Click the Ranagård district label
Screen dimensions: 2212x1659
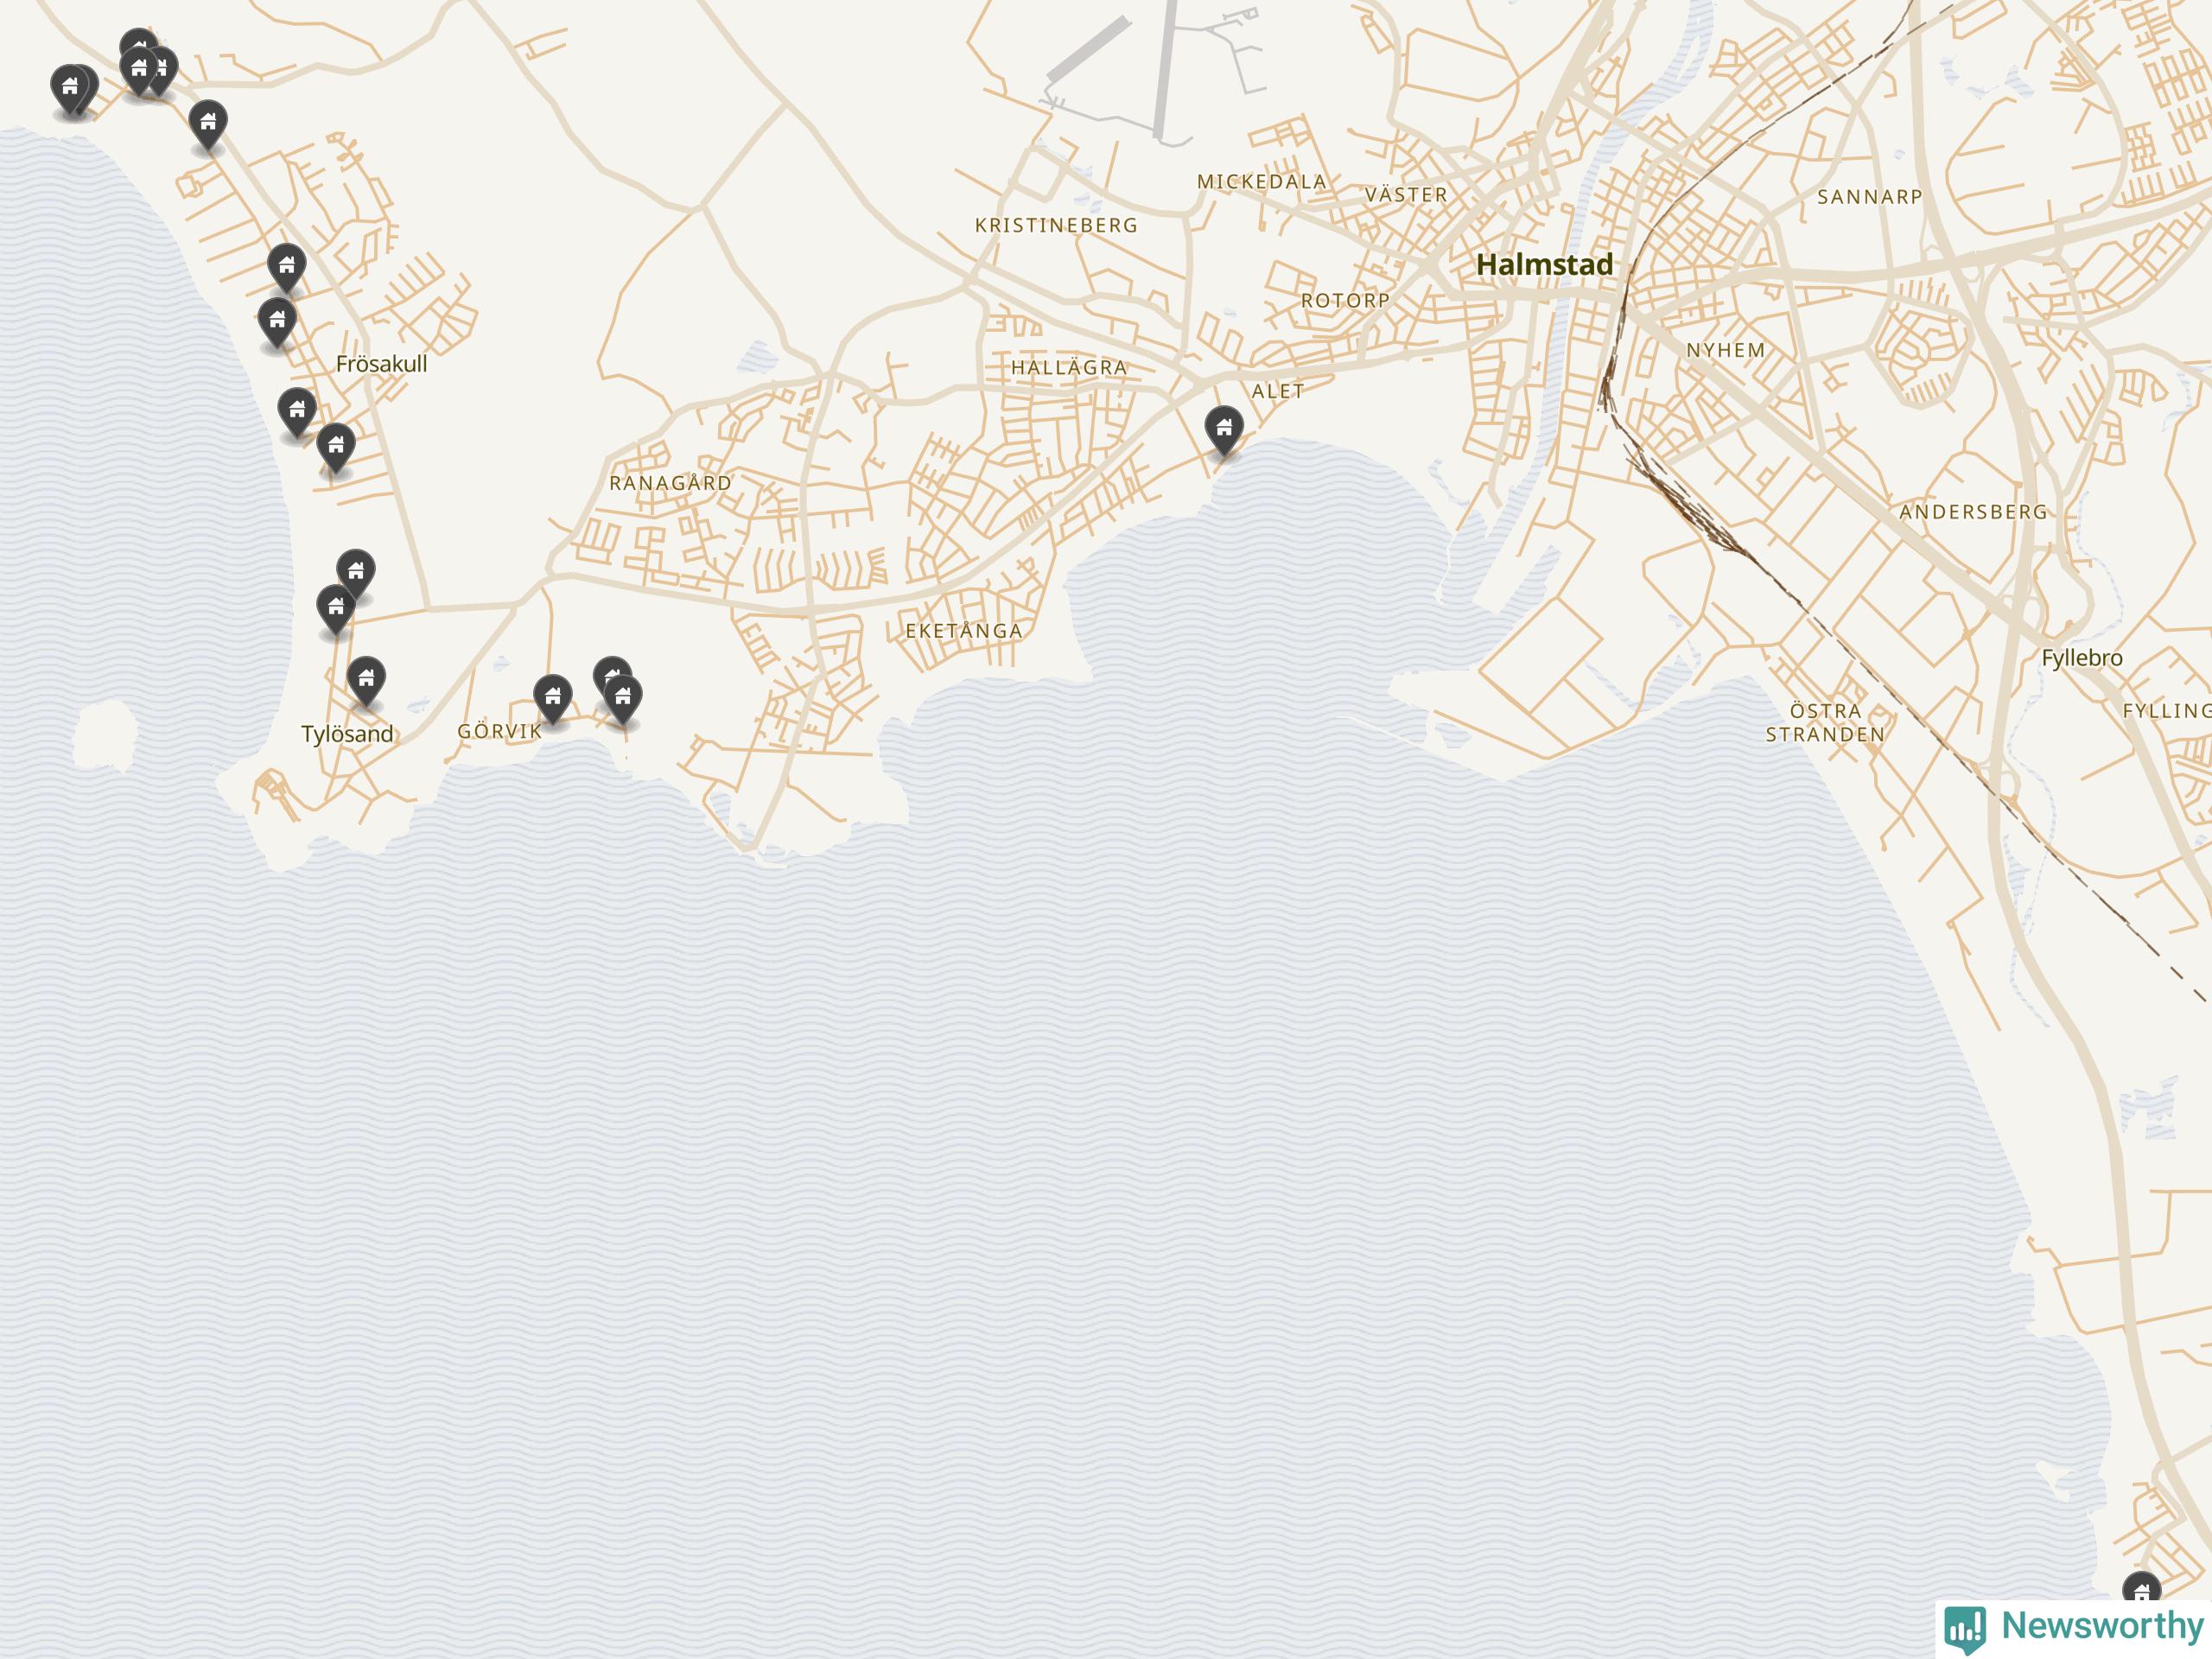670,483
